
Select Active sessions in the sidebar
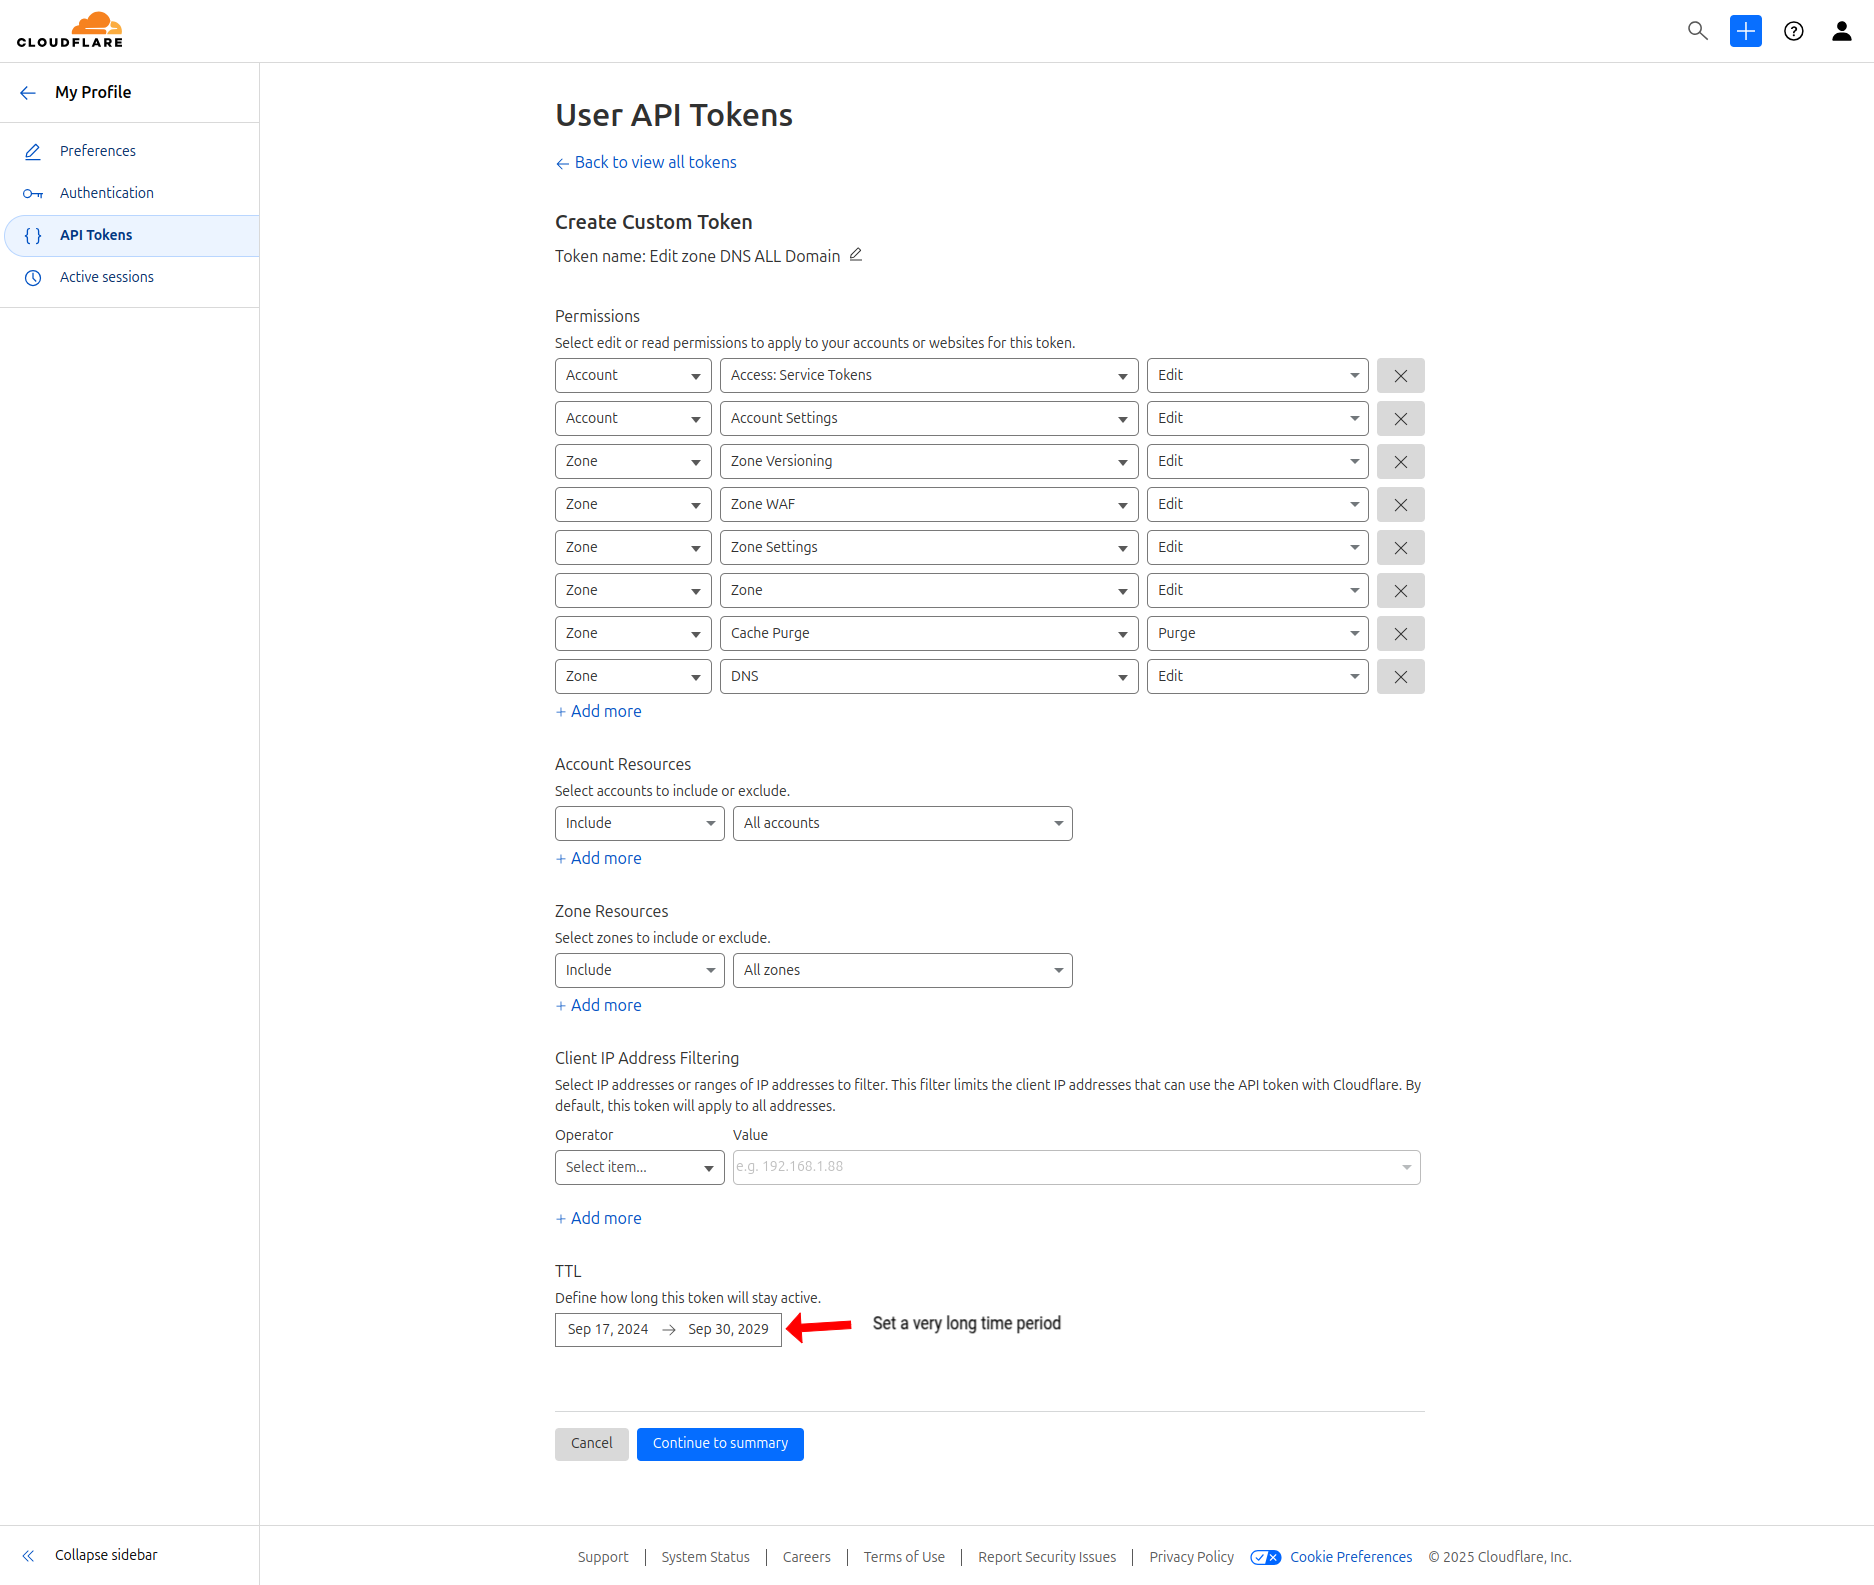(106, 277)
